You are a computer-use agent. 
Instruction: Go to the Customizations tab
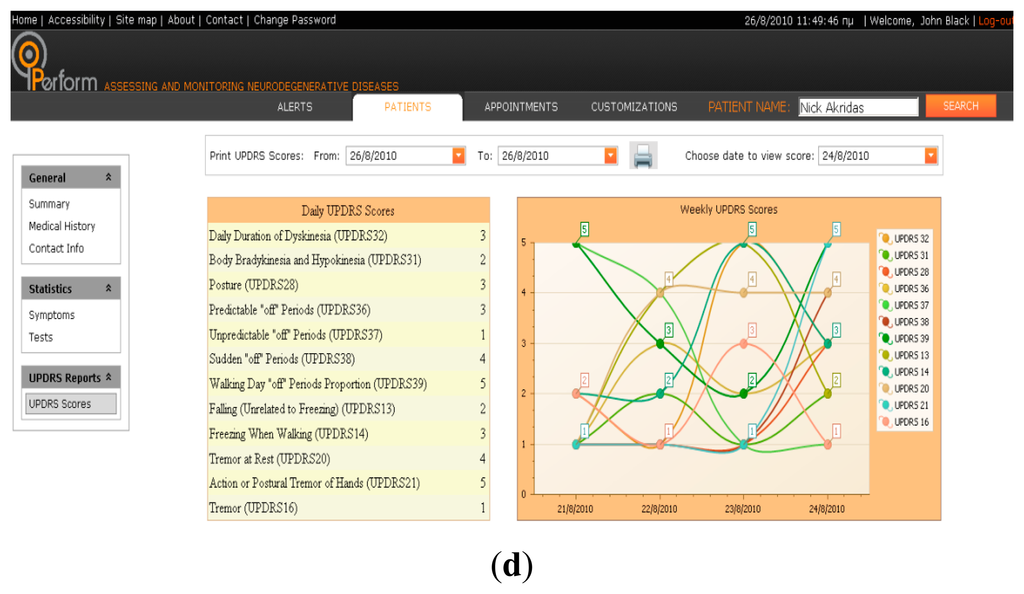coord(634,107)
